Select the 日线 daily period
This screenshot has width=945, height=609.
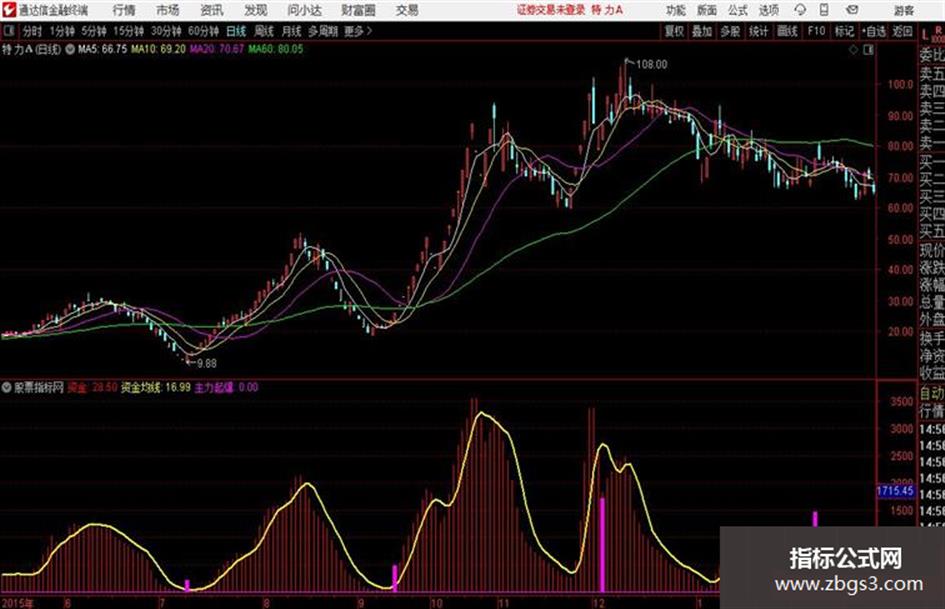[x=236, y=31]
